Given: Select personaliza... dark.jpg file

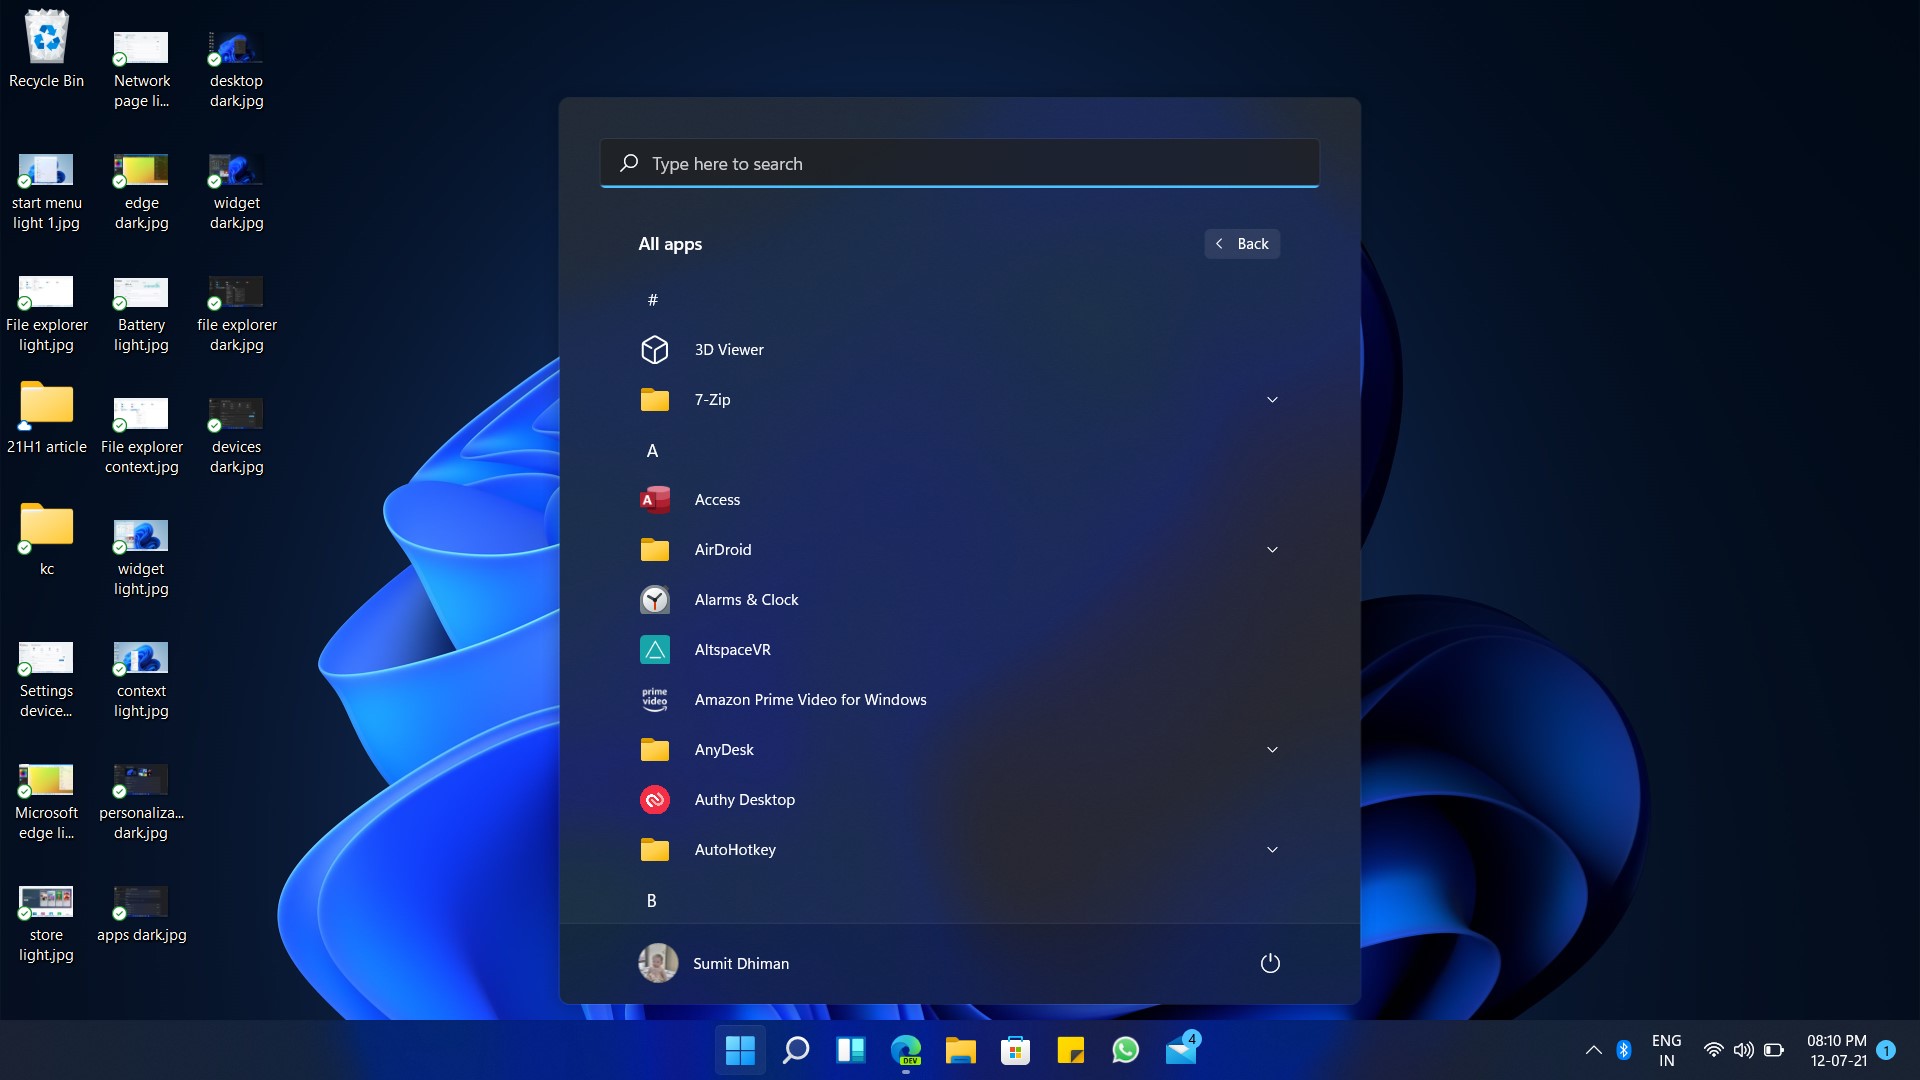Looking at the screenshot, I should click(141, 802).
